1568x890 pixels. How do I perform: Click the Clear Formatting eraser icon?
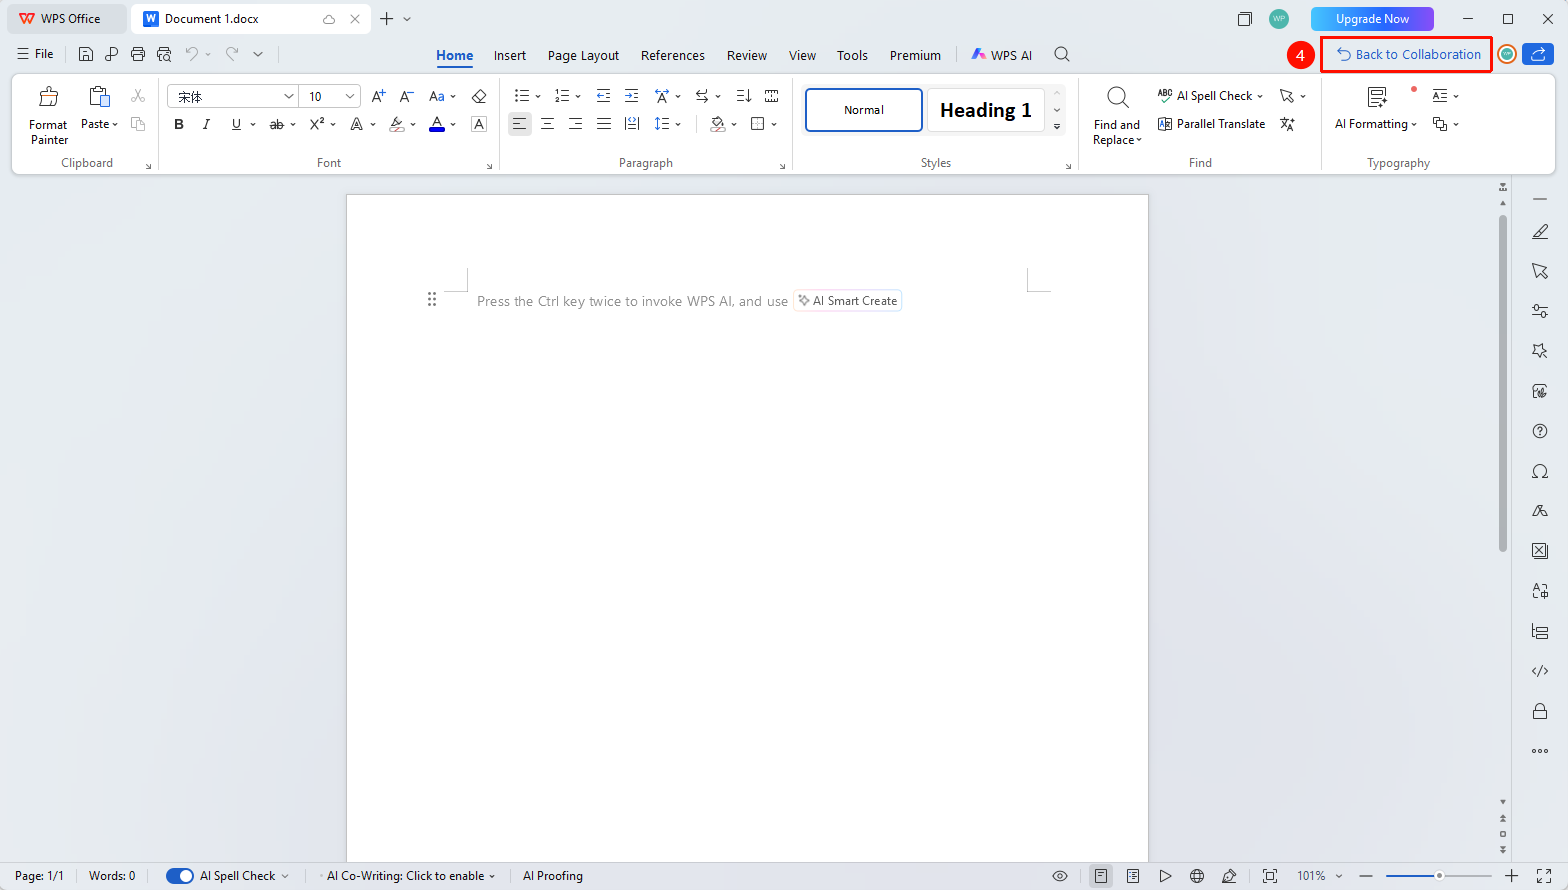click(x=479, y=96)
